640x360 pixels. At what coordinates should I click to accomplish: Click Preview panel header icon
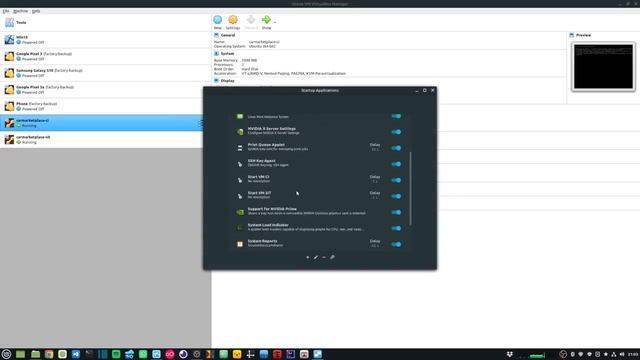(x=572, y=35)
